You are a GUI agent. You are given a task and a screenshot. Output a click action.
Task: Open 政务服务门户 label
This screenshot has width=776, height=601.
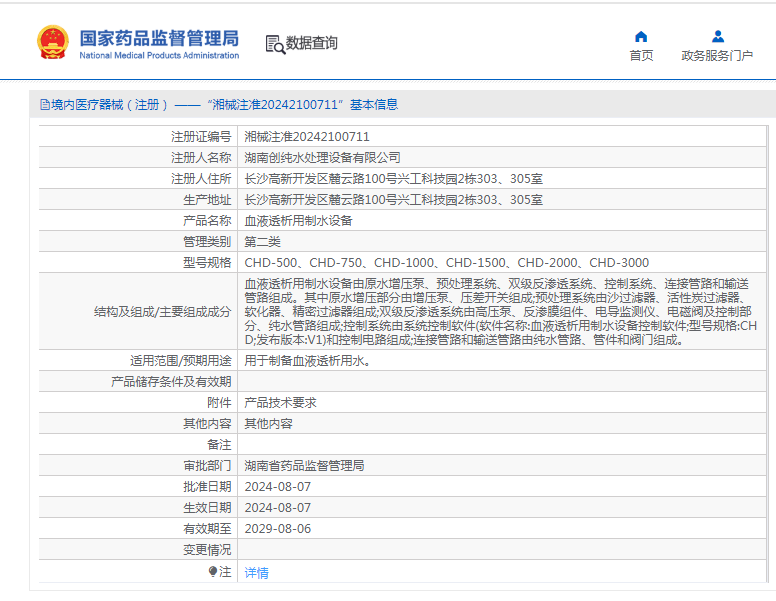(x=717, y=55)
